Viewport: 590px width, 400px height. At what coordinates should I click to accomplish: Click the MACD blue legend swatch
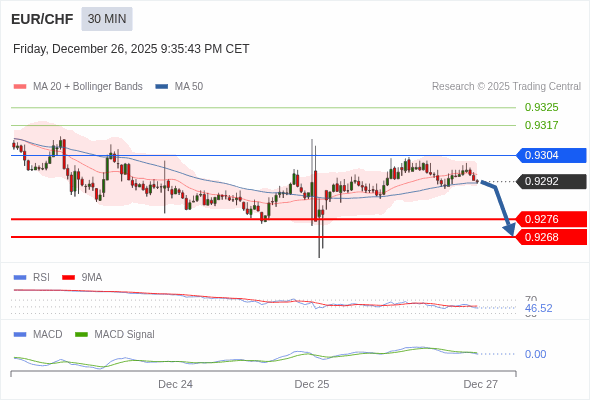pos(20,335)
